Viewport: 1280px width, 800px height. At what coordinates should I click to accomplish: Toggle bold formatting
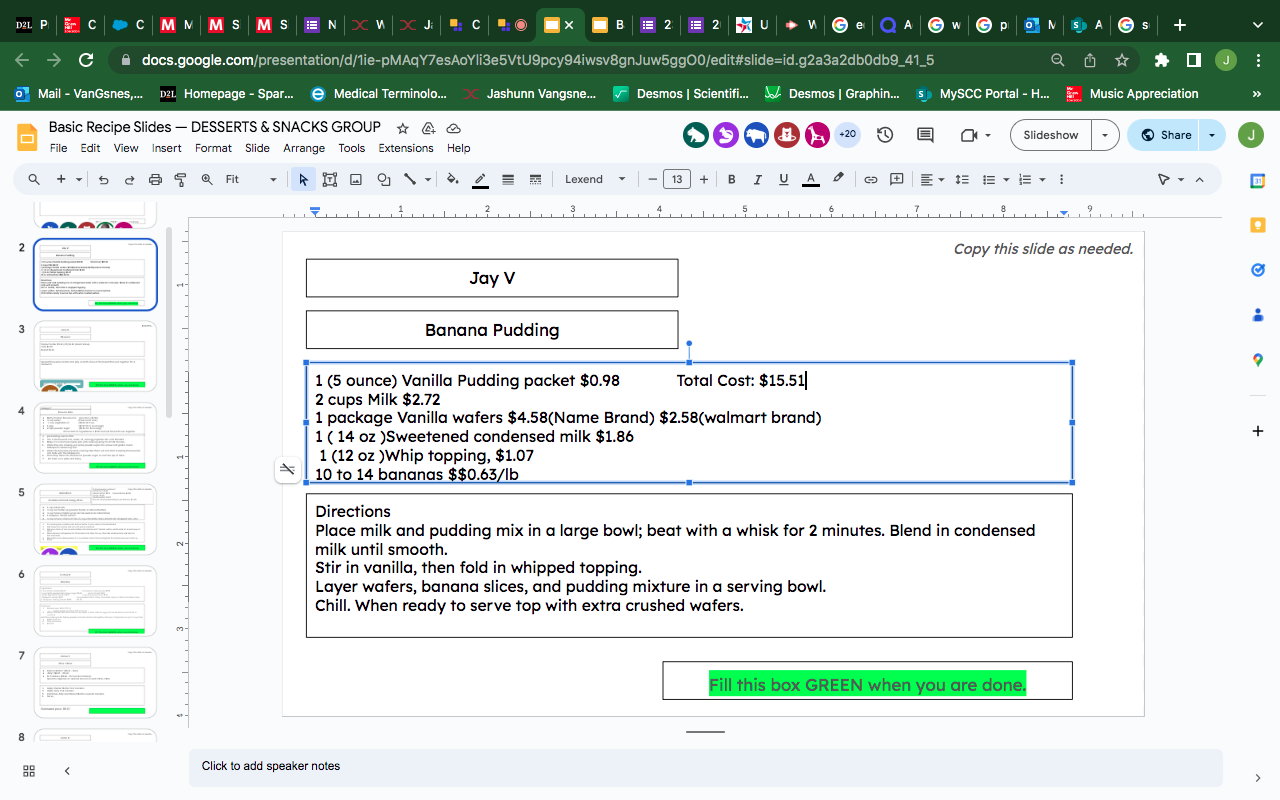(731, 179)
